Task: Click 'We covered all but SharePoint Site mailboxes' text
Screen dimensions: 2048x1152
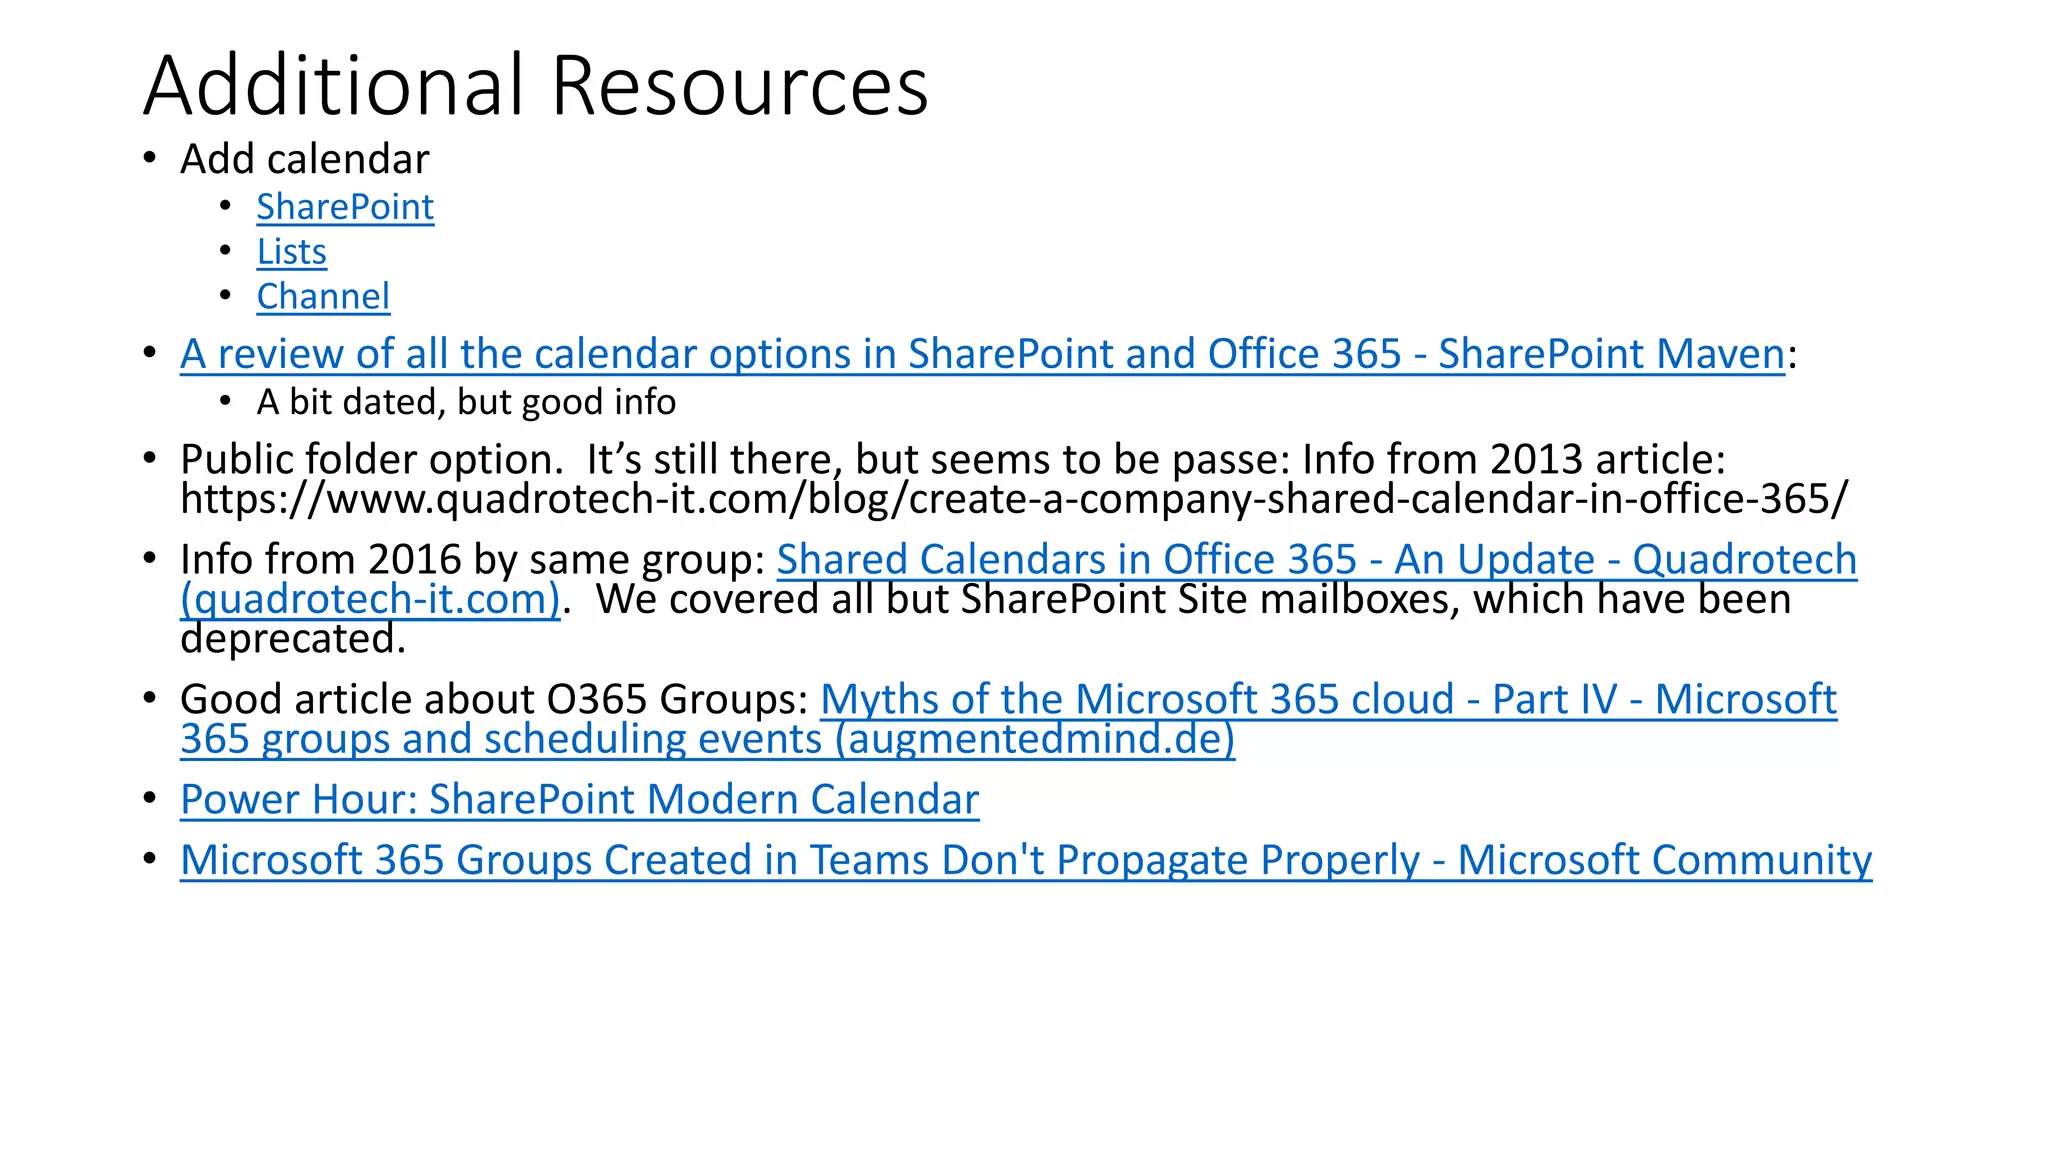Action: coord(1028,599)
